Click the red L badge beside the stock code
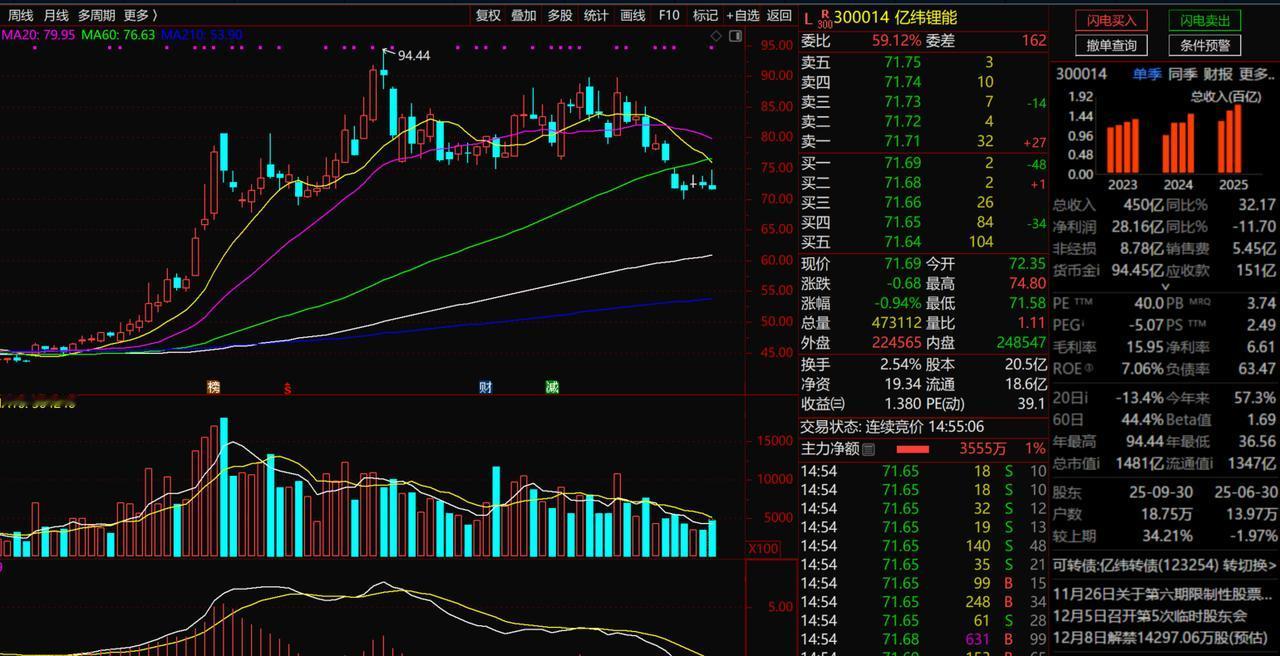Image resolution: width=1280 pixels, height=656 pixels. point(808,18)
